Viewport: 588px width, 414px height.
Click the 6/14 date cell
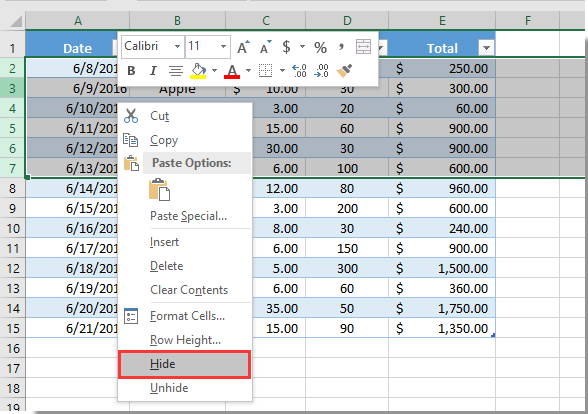(72, 188)
